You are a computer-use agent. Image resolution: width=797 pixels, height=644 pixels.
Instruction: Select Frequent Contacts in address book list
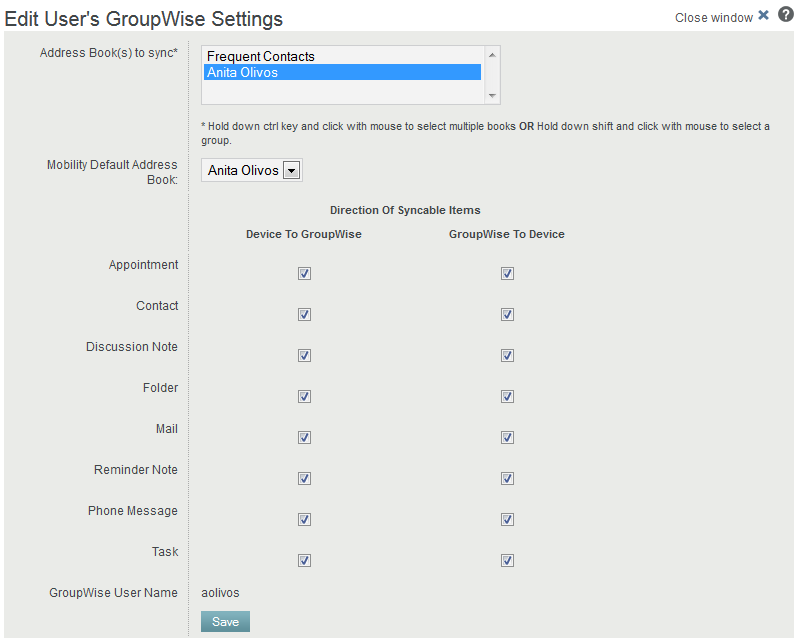(261, 57)
